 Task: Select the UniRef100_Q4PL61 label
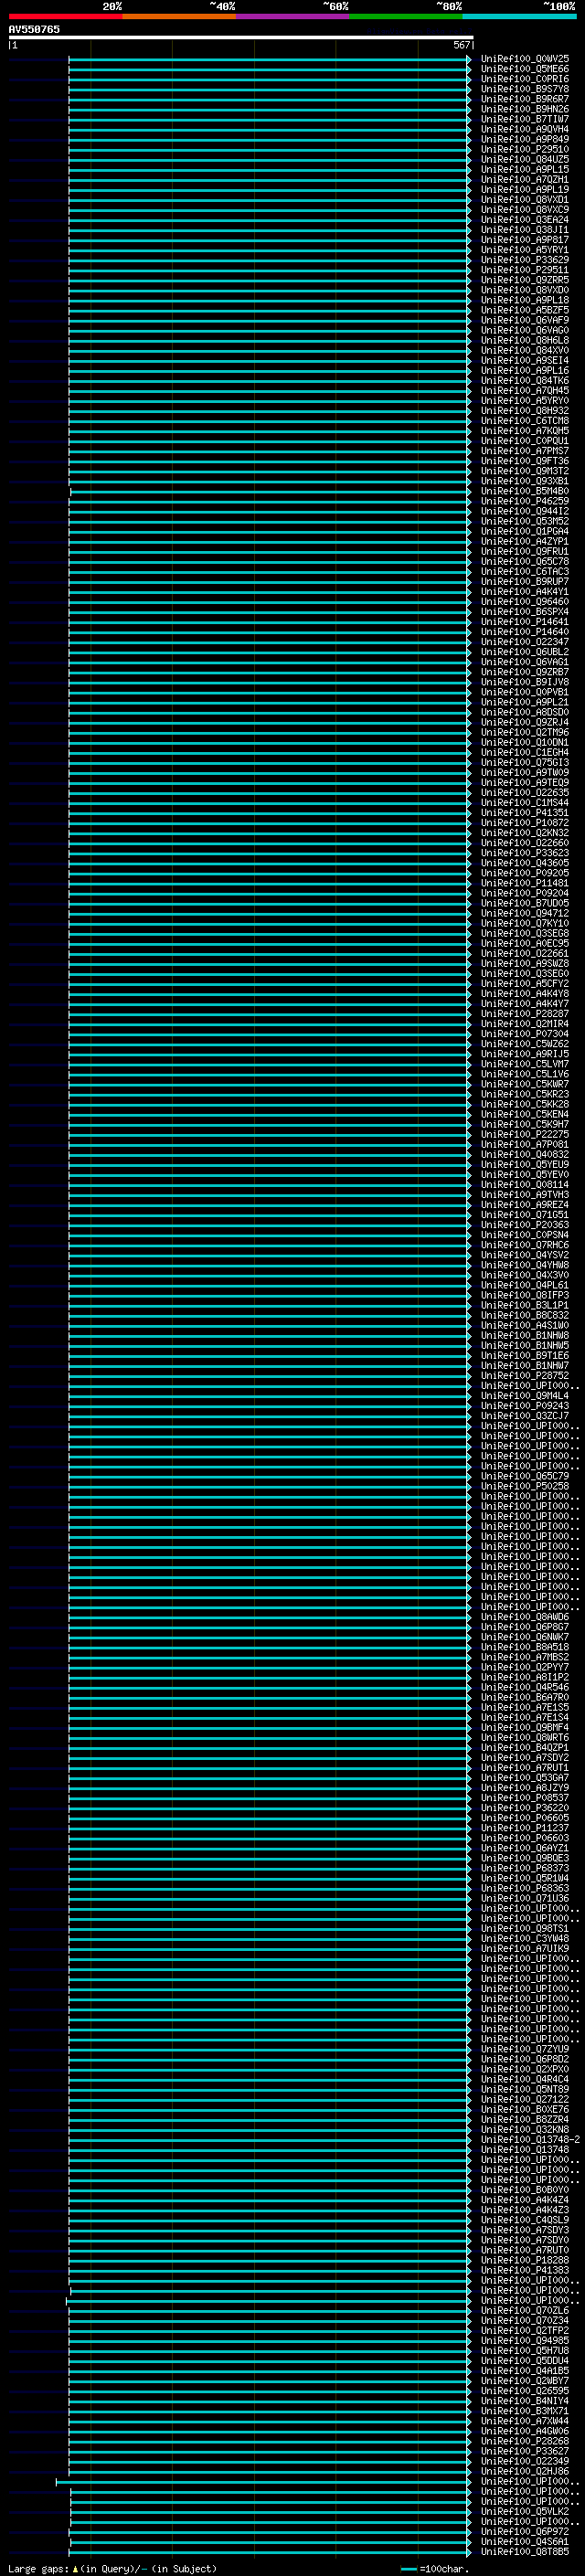click(x=524, y=1285)
